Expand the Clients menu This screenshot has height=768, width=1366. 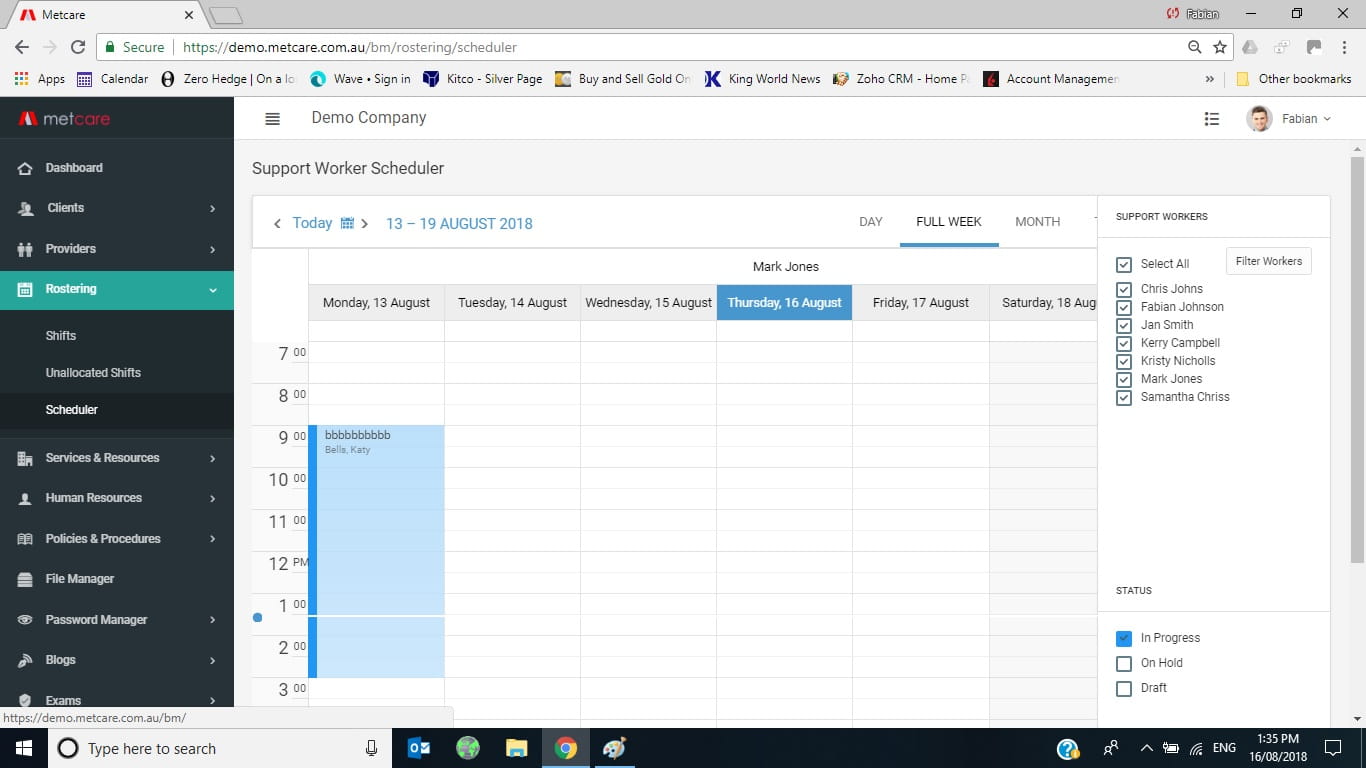[117, 208]
